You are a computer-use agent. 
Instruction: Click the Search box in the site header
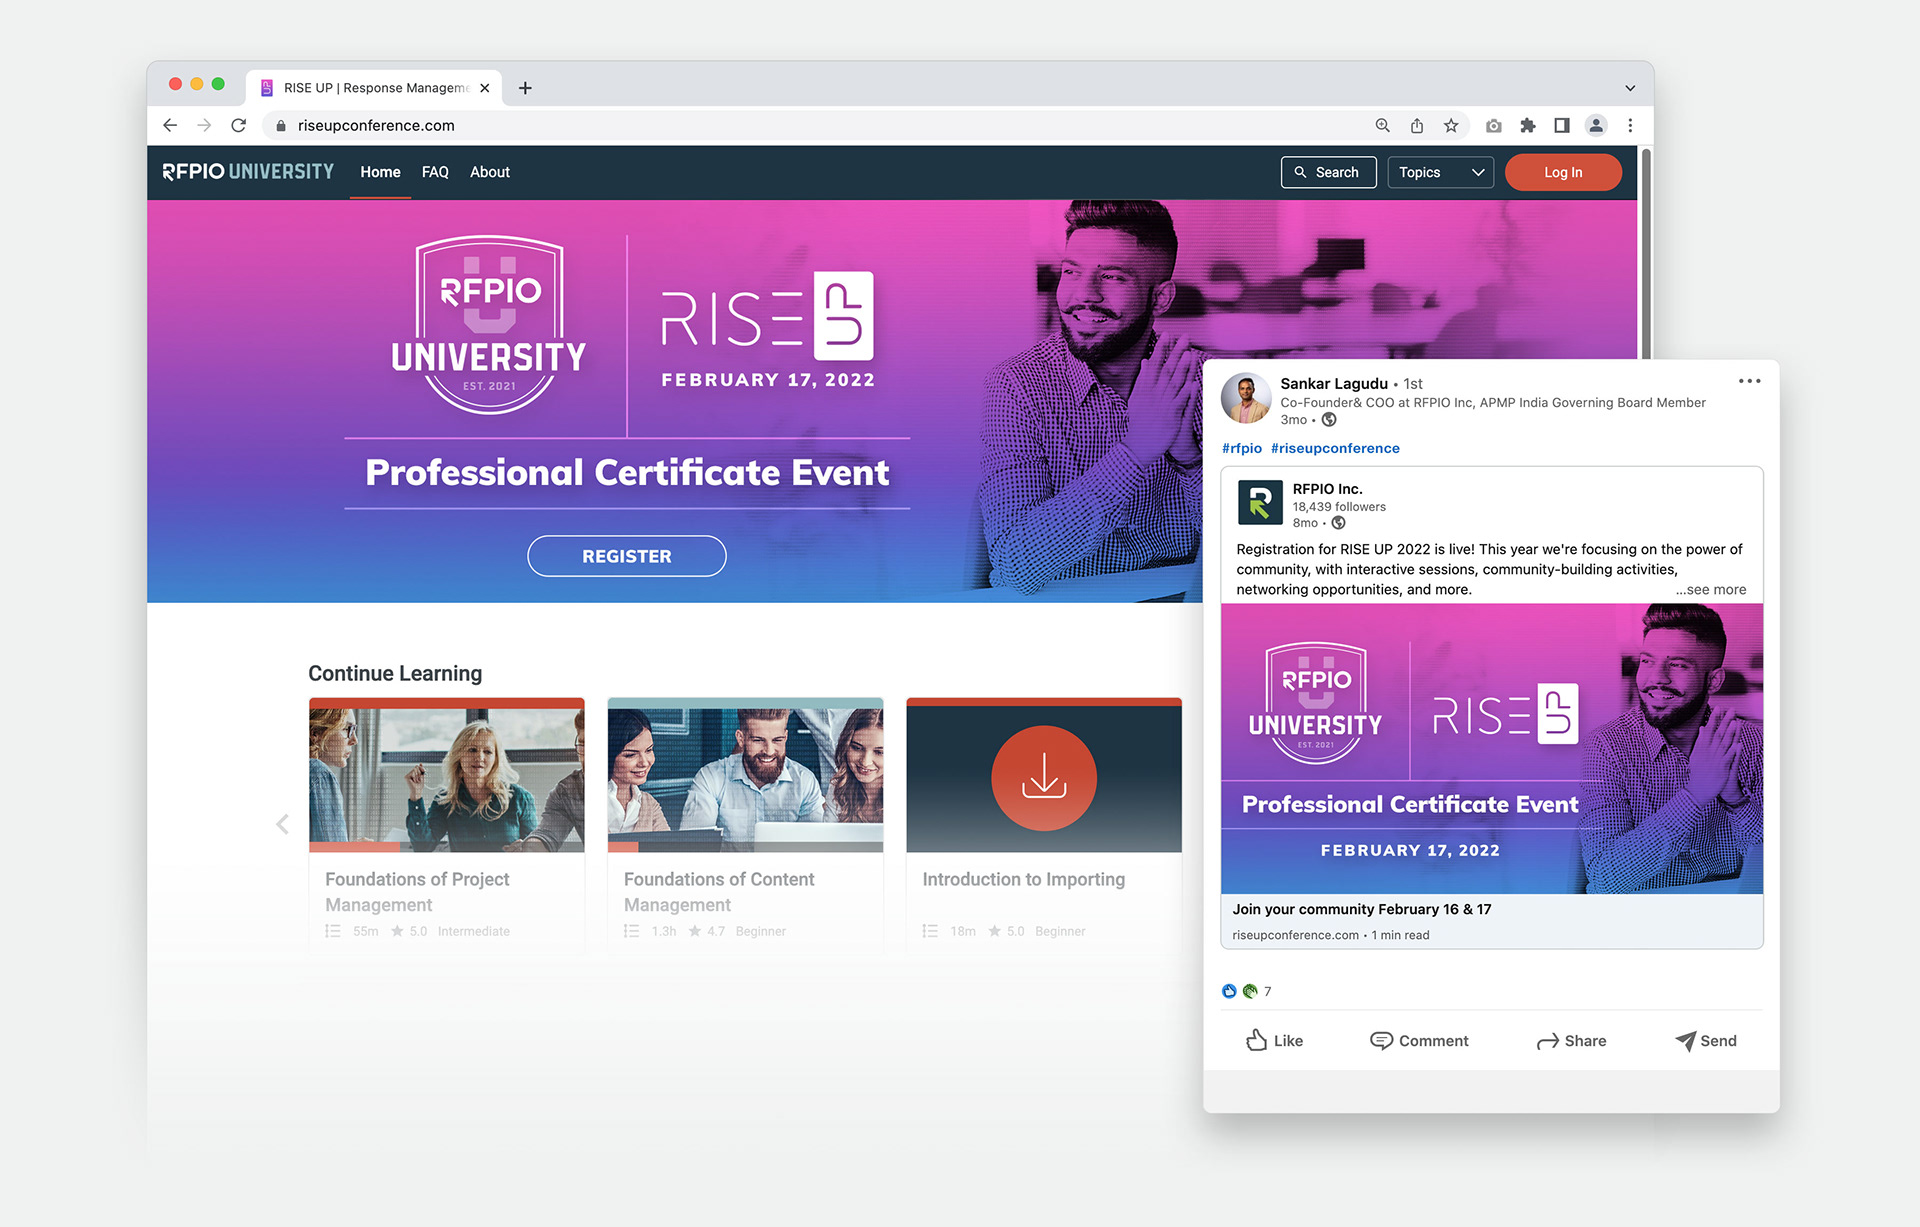1328,172
